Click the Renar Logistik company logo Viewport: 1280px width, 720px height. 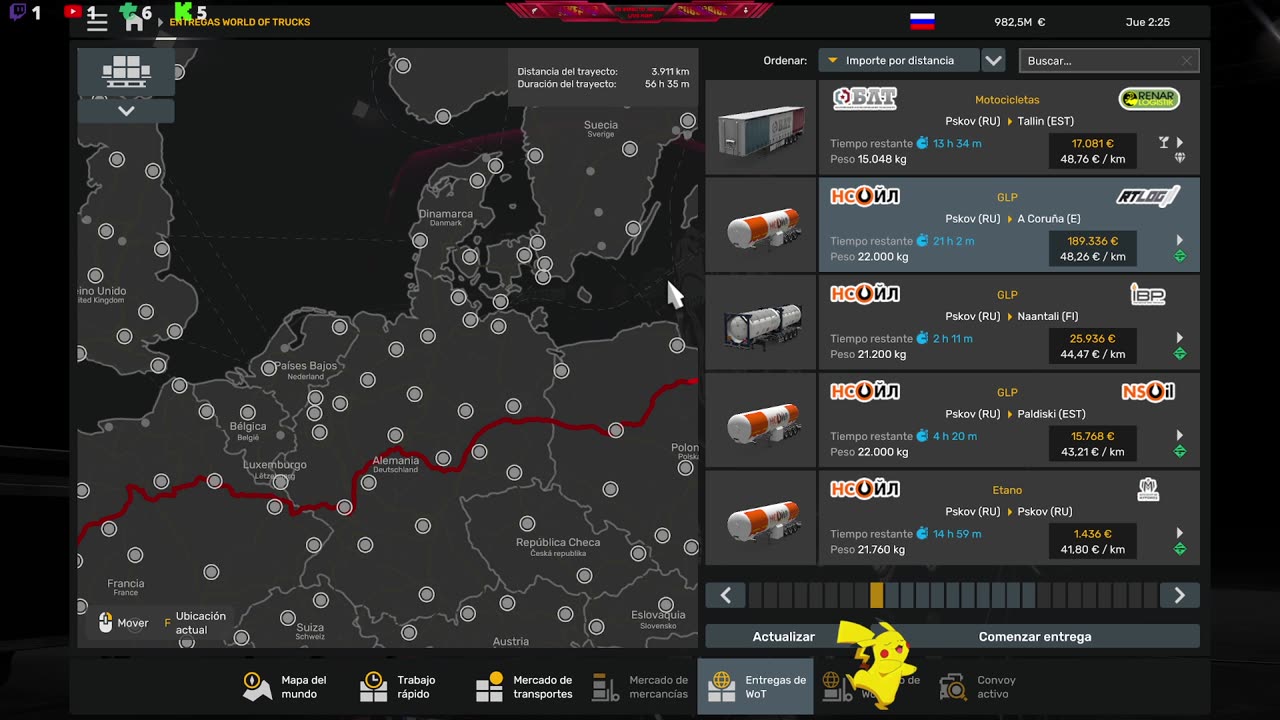1149,99
